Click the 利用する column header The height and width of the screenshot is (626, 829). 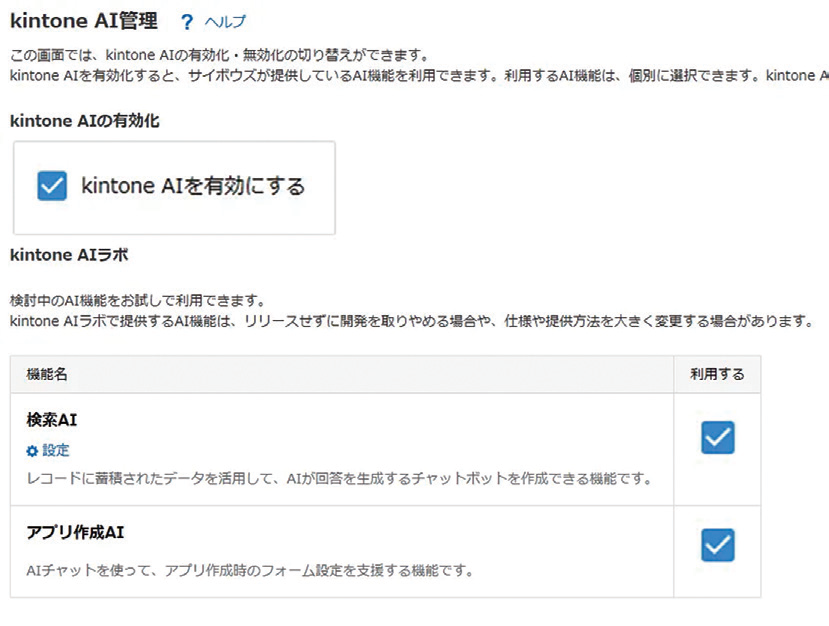pyautogui.click(x=717, y=374)
